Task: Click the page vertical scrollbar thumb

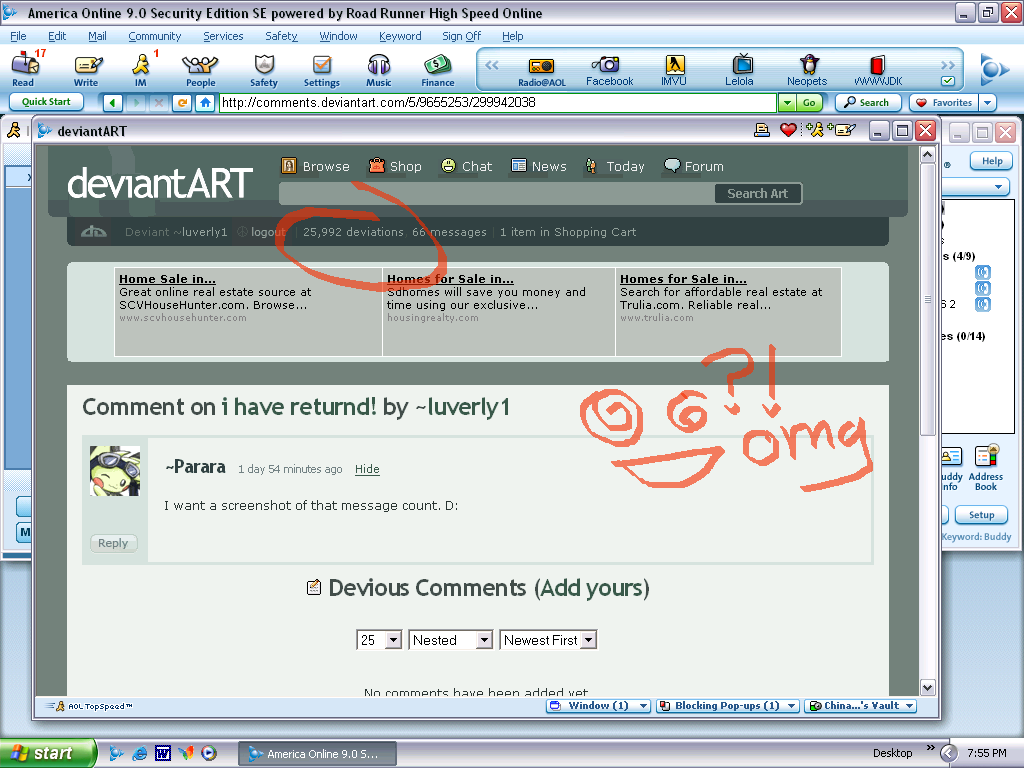Action: click(x=927, y=299)
